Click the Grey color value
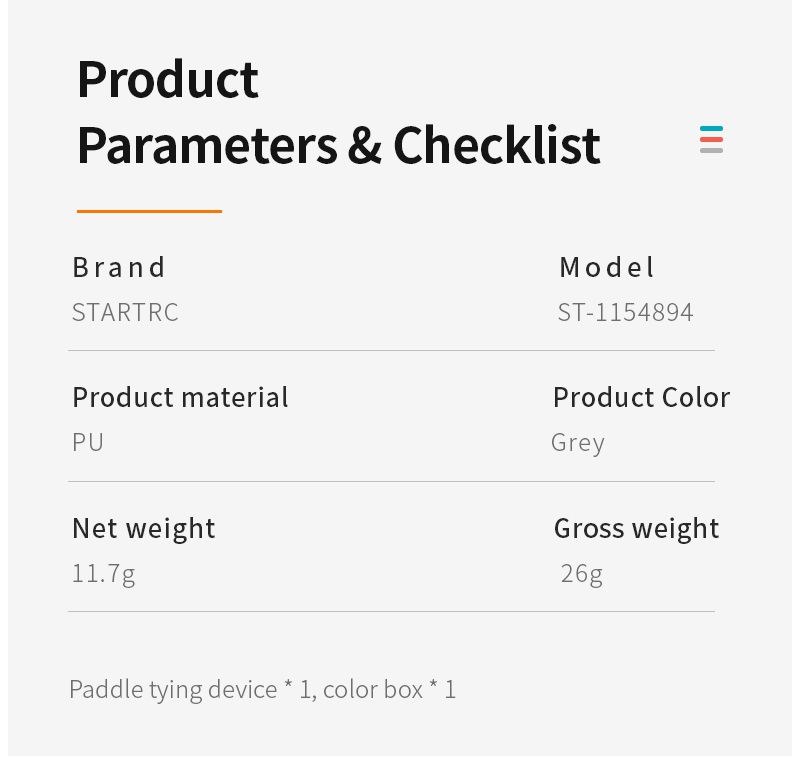This screenshot has height=757, width=800. pos(578,443)
